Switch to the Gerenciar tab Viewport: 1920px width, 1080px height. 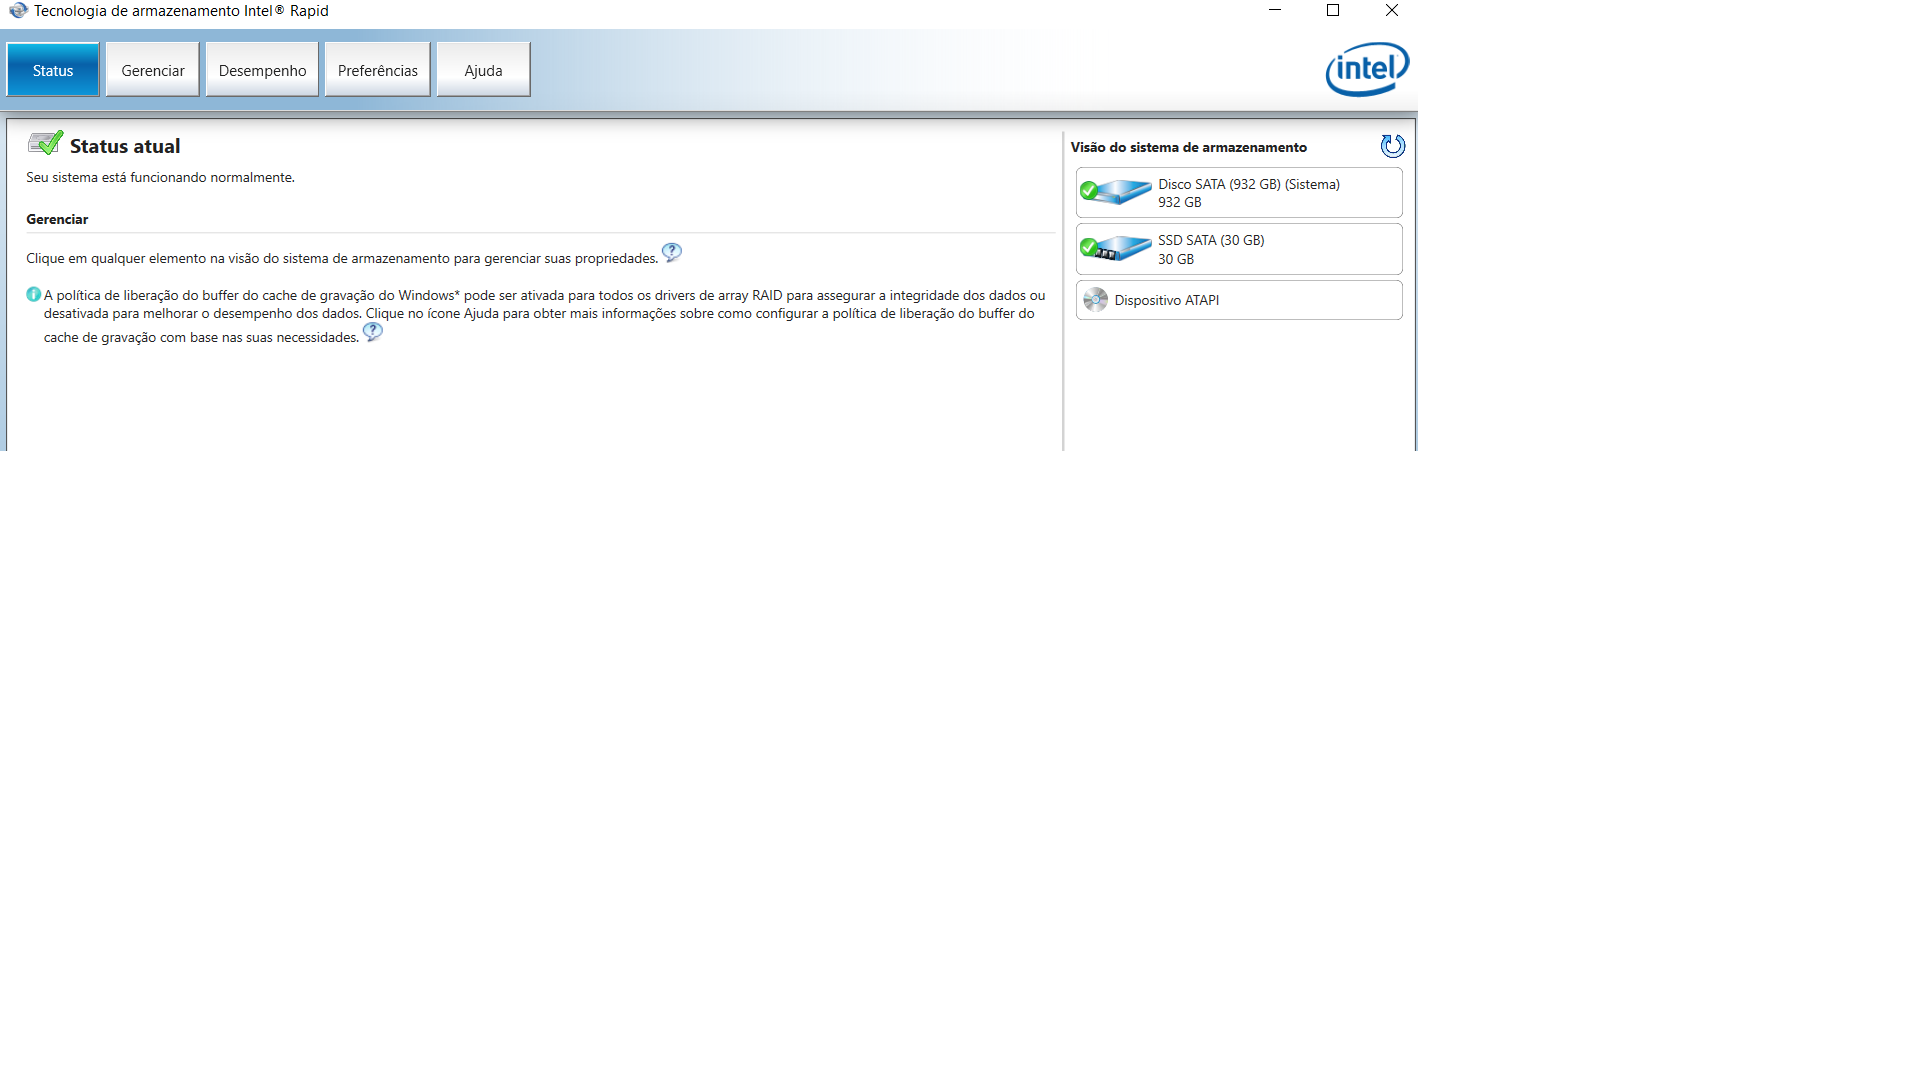coord(153,70)
